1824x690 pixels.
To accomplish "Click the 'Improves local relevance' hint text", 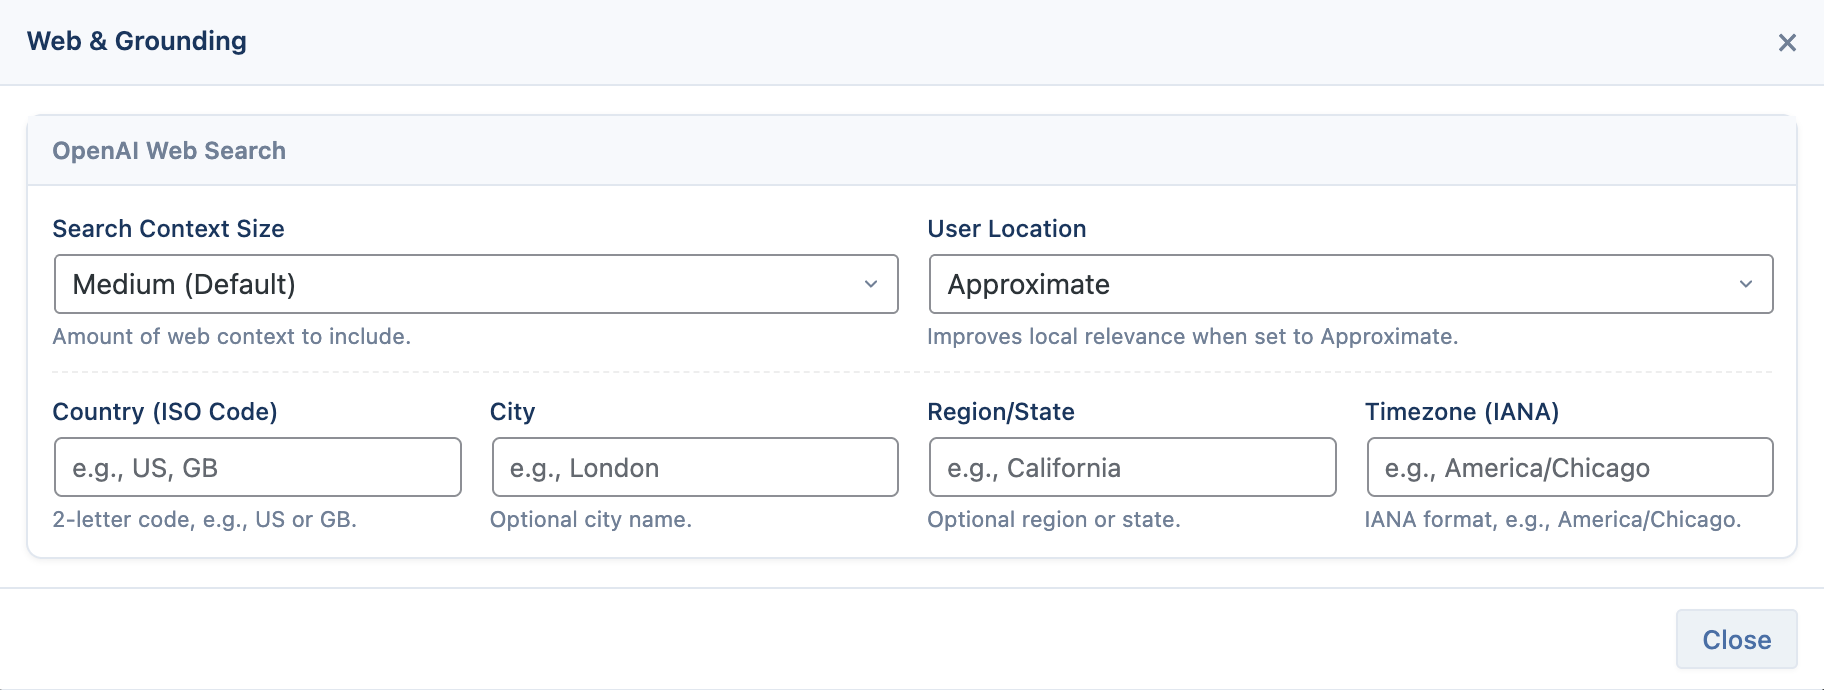I will pyautogui.click(x=1193, y=337).
